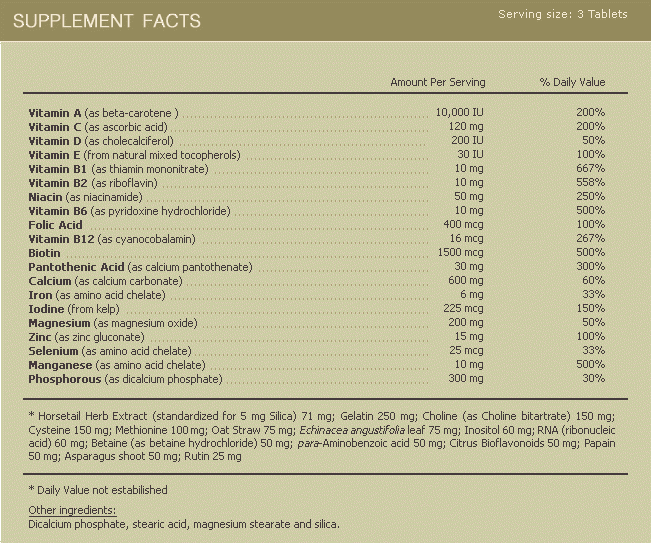The image size is (651, 543).
Task: Click the '200 IU' amount value
Action: pyautogui.click(x=467, y=140)
